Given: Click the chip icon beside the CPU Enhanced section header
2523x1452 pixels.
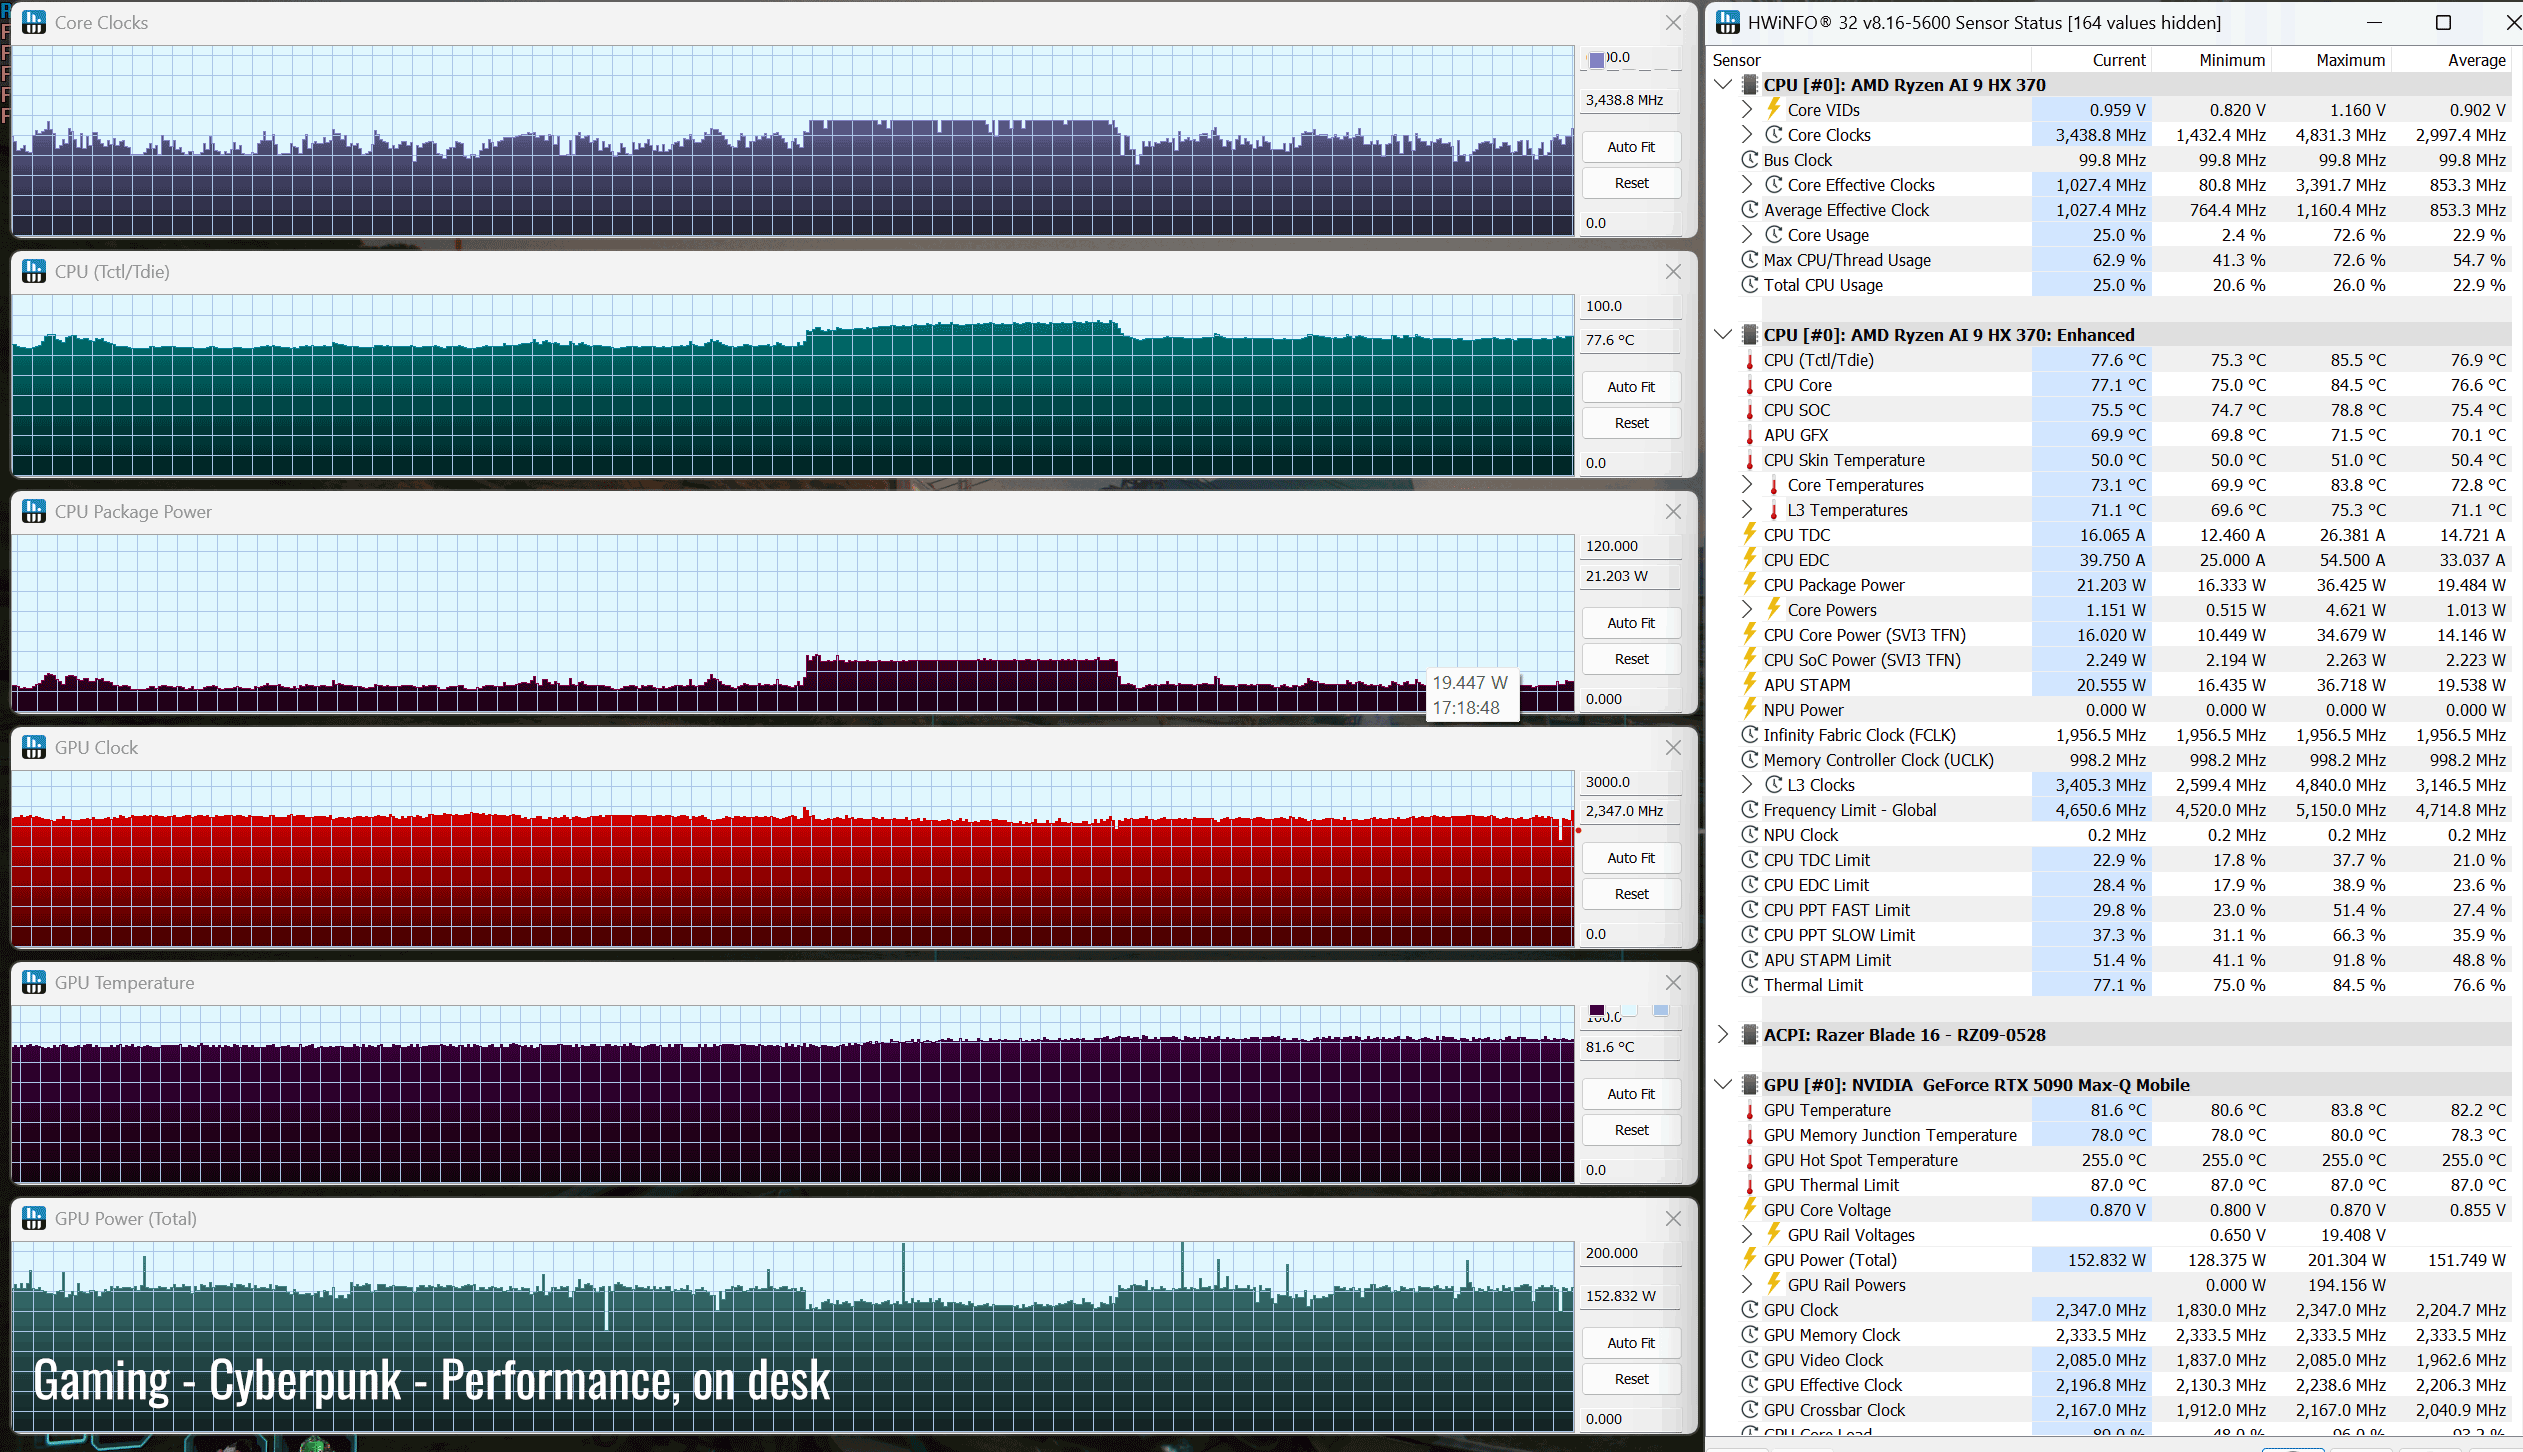Looking at the screenshot, I should (1750, 335).
